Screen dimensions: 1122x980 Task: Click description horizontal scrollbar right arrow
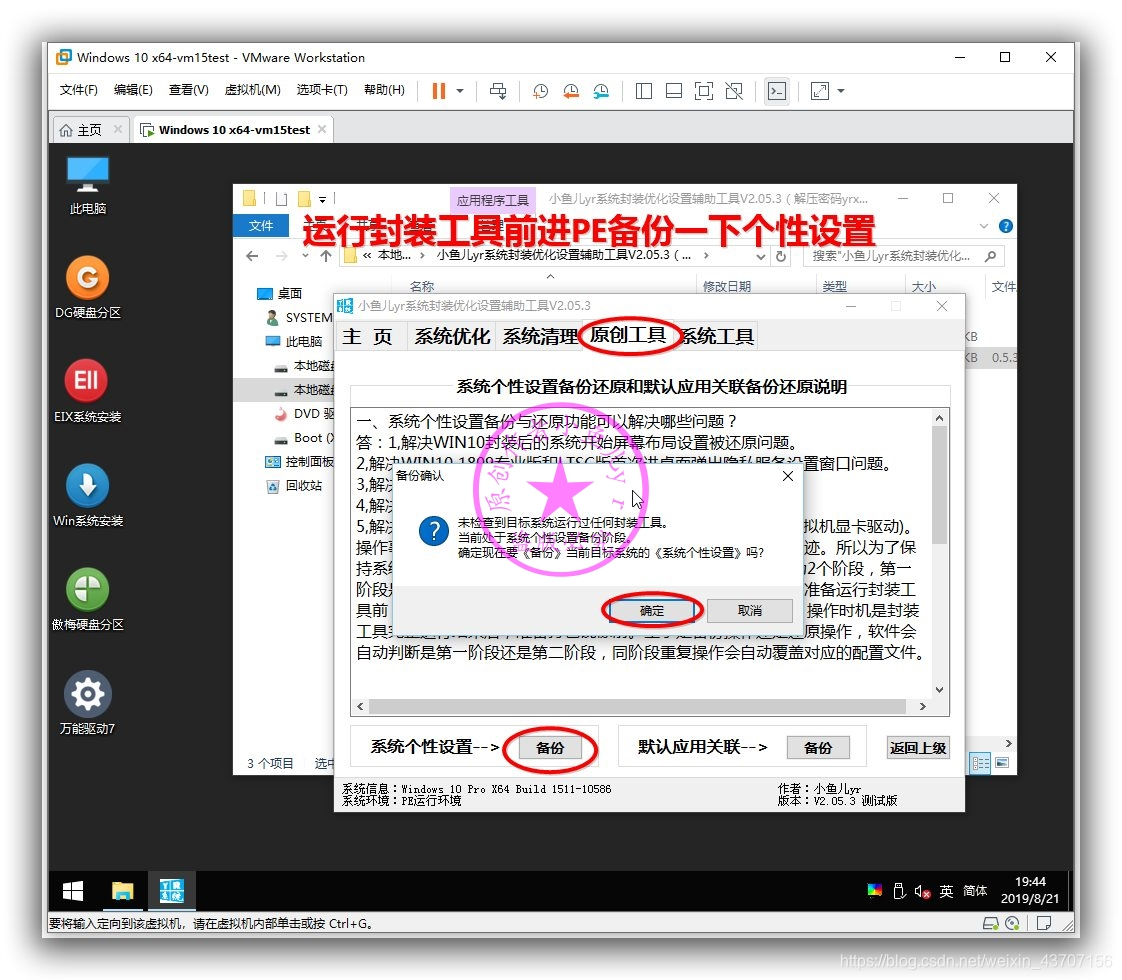coord(922,706)
